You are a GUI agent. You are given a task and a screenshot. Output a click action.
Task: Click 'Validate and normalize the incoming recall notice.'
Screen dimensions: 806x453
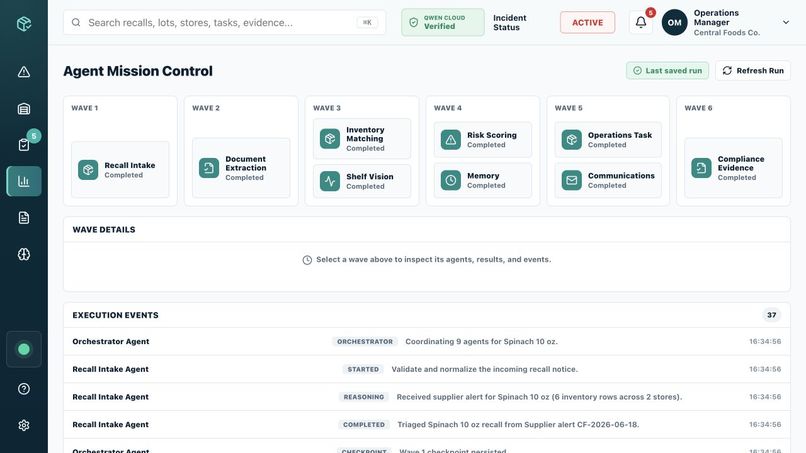click(484, 369)
